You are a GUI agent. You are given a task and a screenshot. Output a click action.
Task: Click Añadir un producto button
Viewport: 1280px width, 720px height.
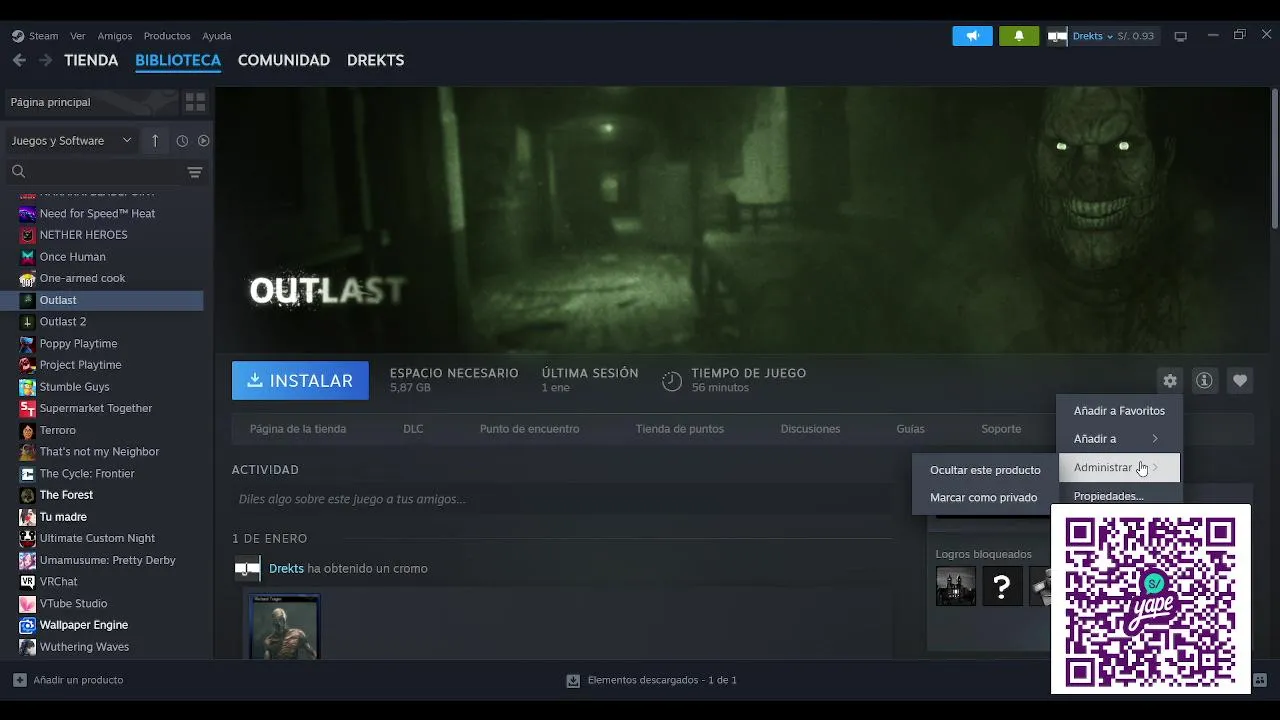tap(68, 680)
